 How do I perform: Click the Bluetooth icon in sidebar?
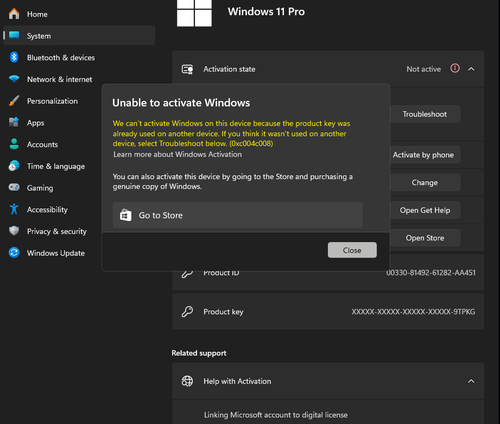pos(14,57)
